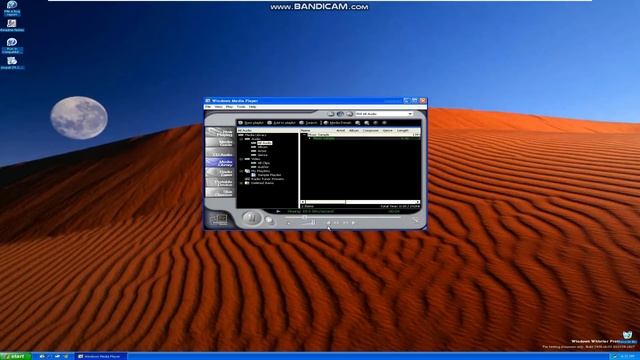Select Radio Tuner Presets in tree
This screenshot has height=360, width=640.
point(267,179)
